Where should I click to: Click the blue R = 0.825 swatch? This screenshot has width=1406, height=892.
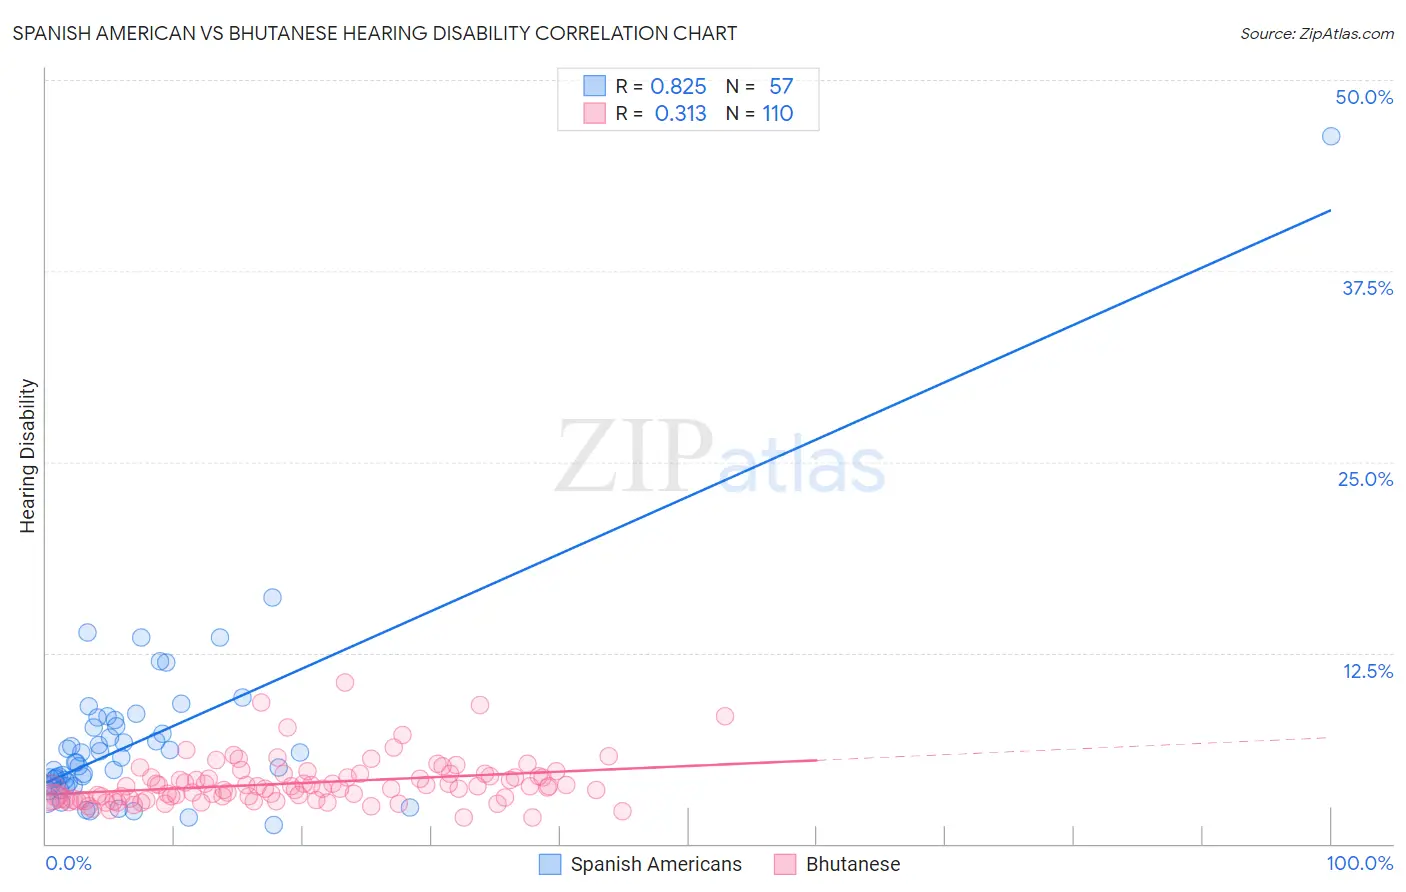tap(594, 86)
